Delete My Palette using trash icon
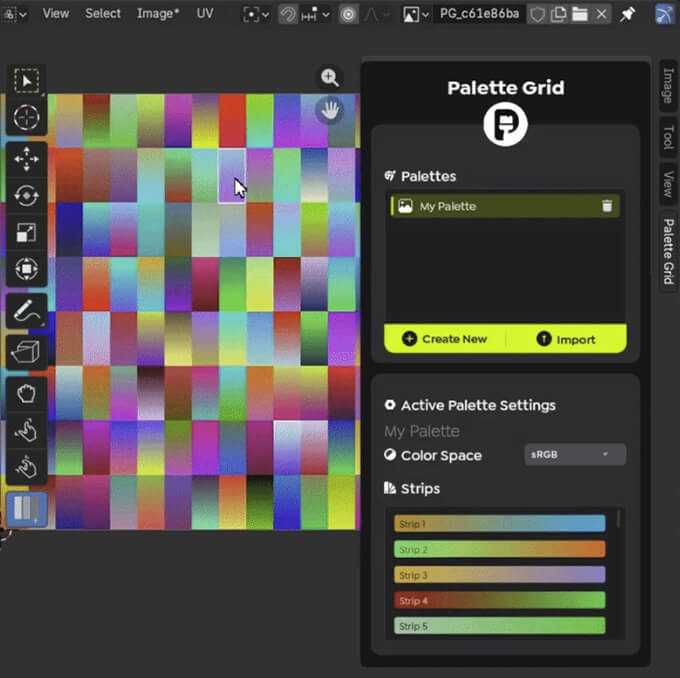 click(x=606, y=206)
